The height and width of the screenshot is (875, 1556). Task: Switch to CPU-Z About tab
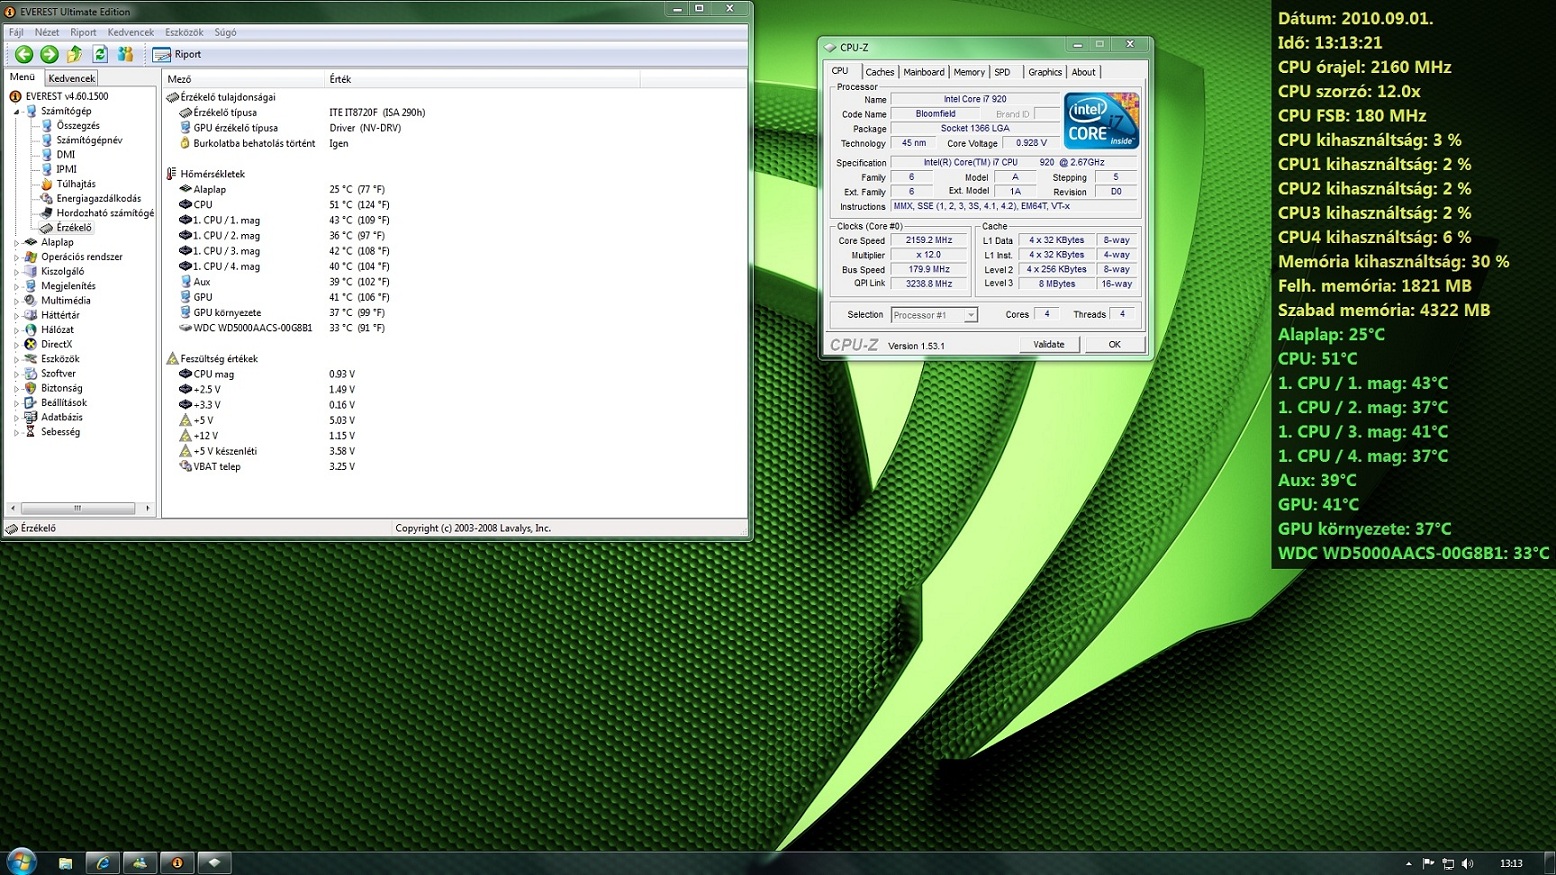[1083, 72]
